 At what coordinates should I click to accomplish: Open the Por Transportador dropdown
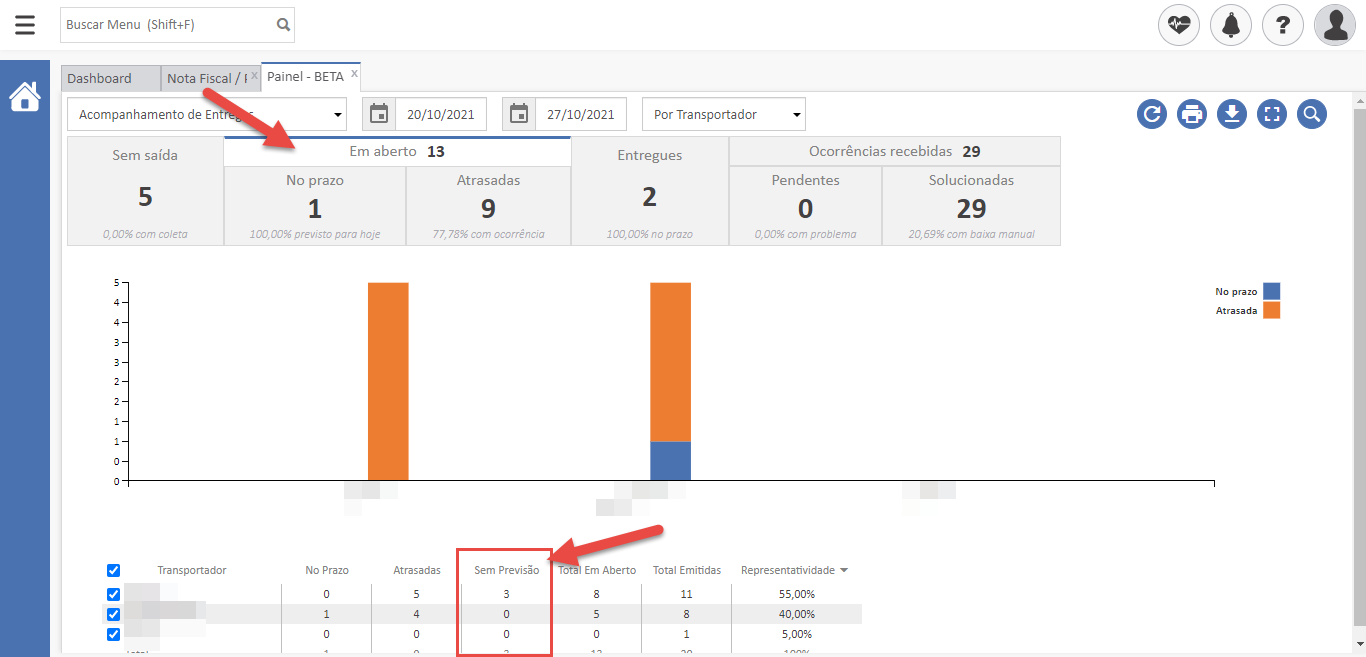point(724,115)
